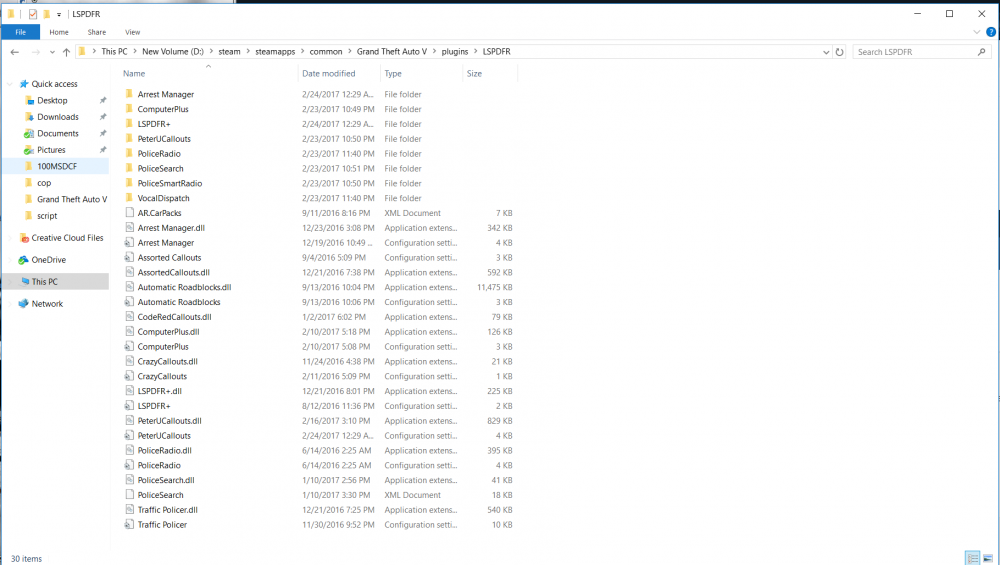Click the LSPDFR+.dll file icon
Viewport: 1000px width, 565px height.
(129, 391)
